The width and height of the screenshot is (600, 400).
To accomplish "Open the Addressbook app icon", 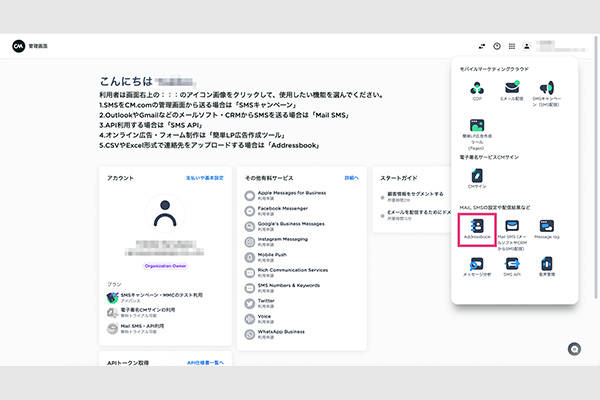I will click(x=476, y=227).
